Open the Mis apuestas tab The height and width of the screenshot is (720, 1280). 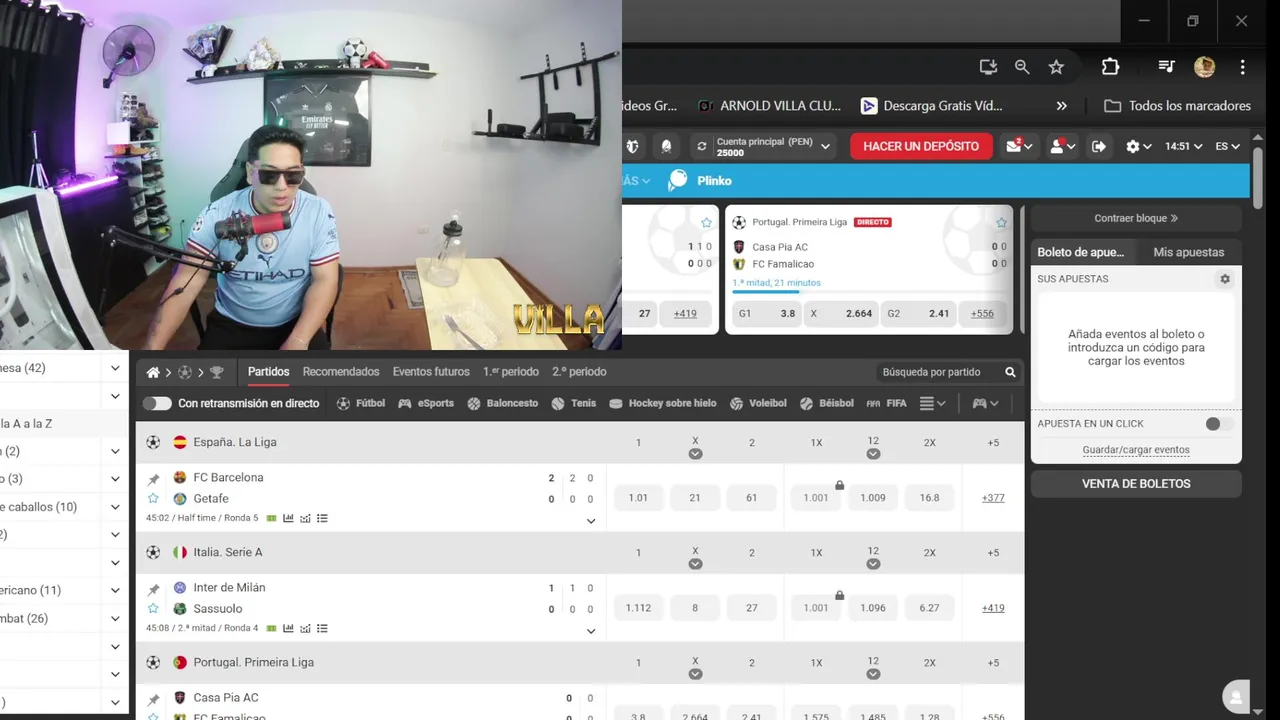pos(1189,252)
